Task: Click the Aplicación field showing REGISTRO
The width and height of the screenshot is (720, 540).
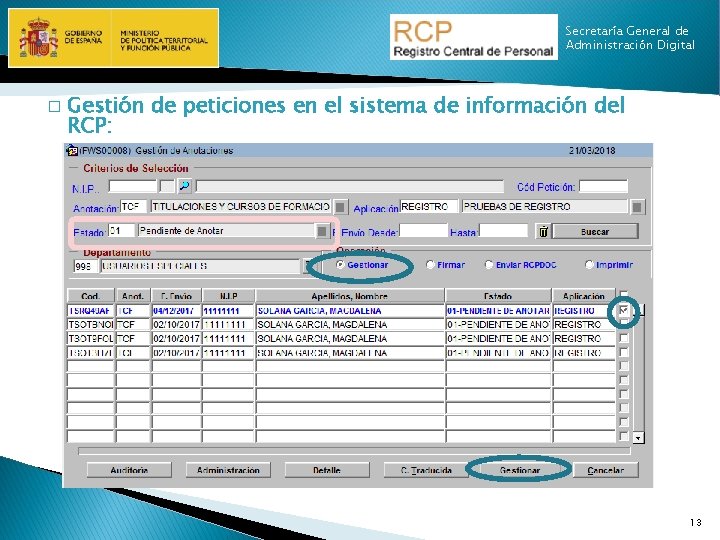Action: coord(429,207)
